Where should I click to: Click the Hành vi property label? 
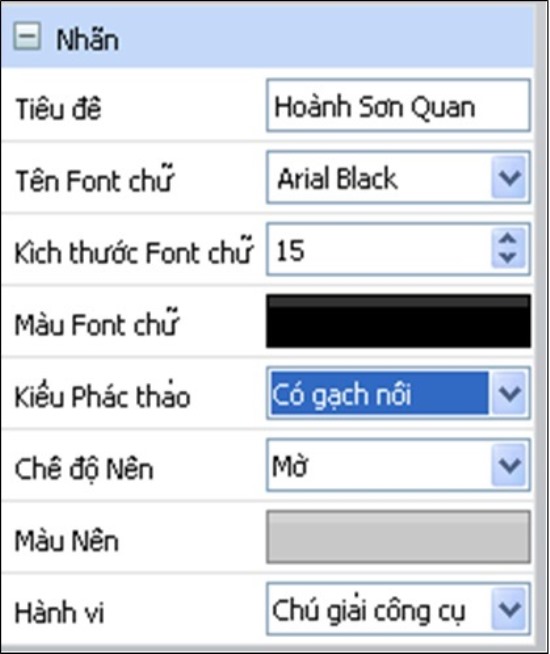click(59, 612)
